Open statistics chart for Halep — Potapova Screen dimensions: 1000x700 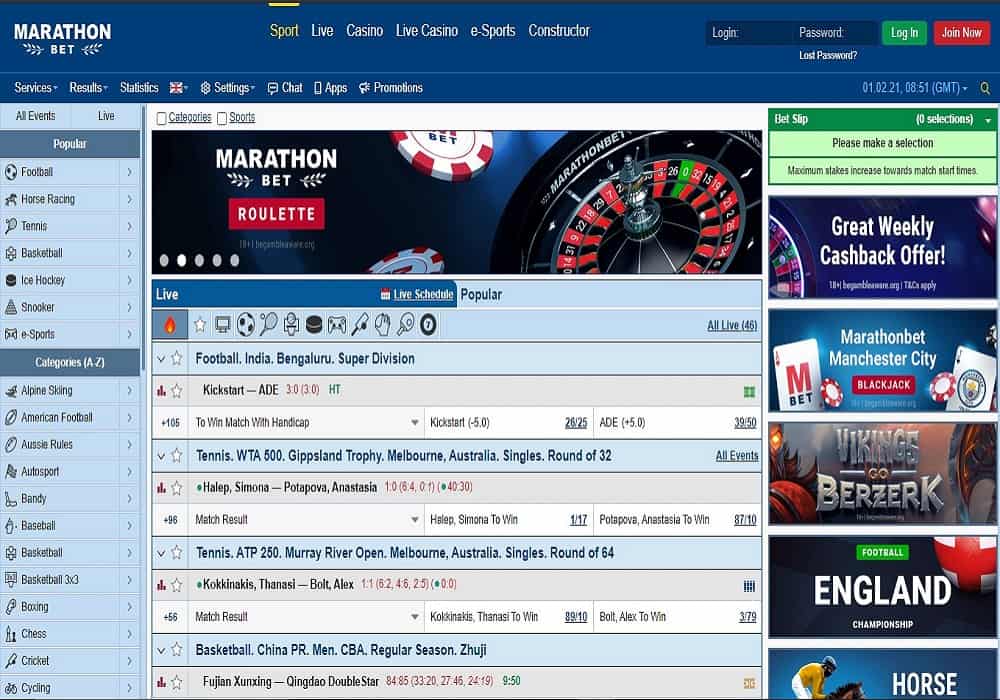click(x=161, y=488)
